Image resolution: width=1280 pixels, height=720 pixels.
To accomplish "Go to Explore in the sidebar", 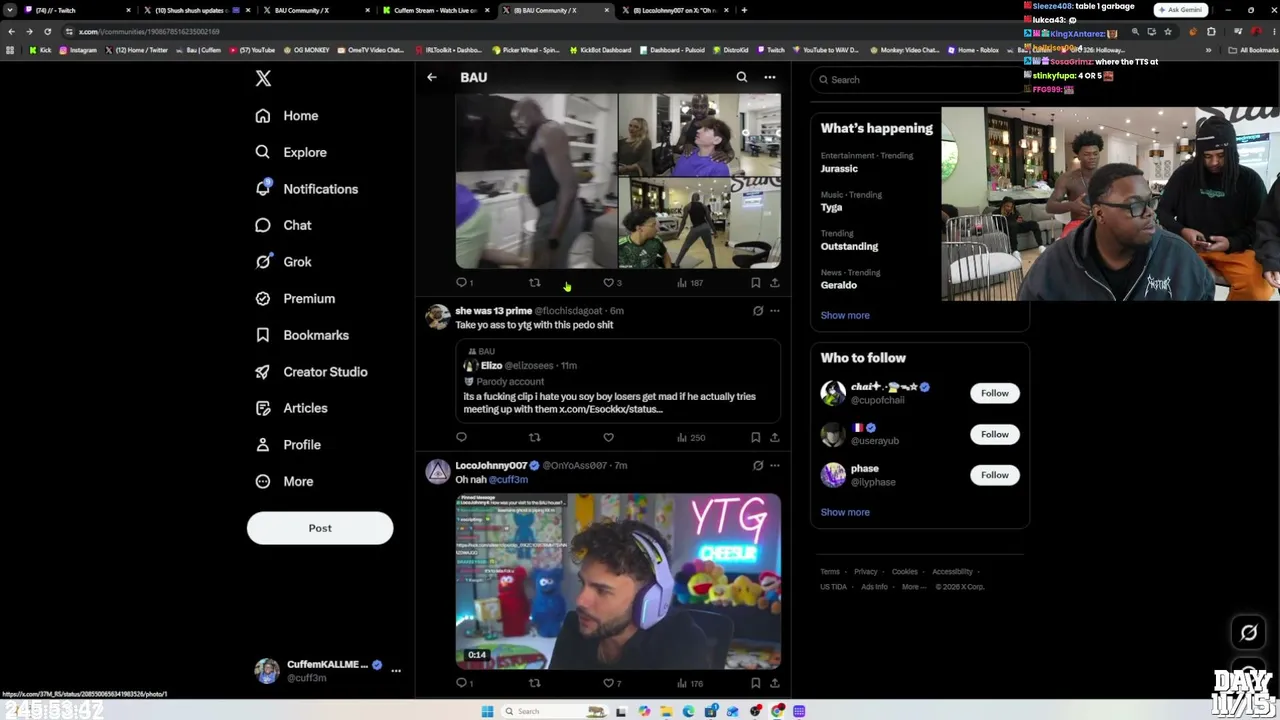I will pos(290,152).
